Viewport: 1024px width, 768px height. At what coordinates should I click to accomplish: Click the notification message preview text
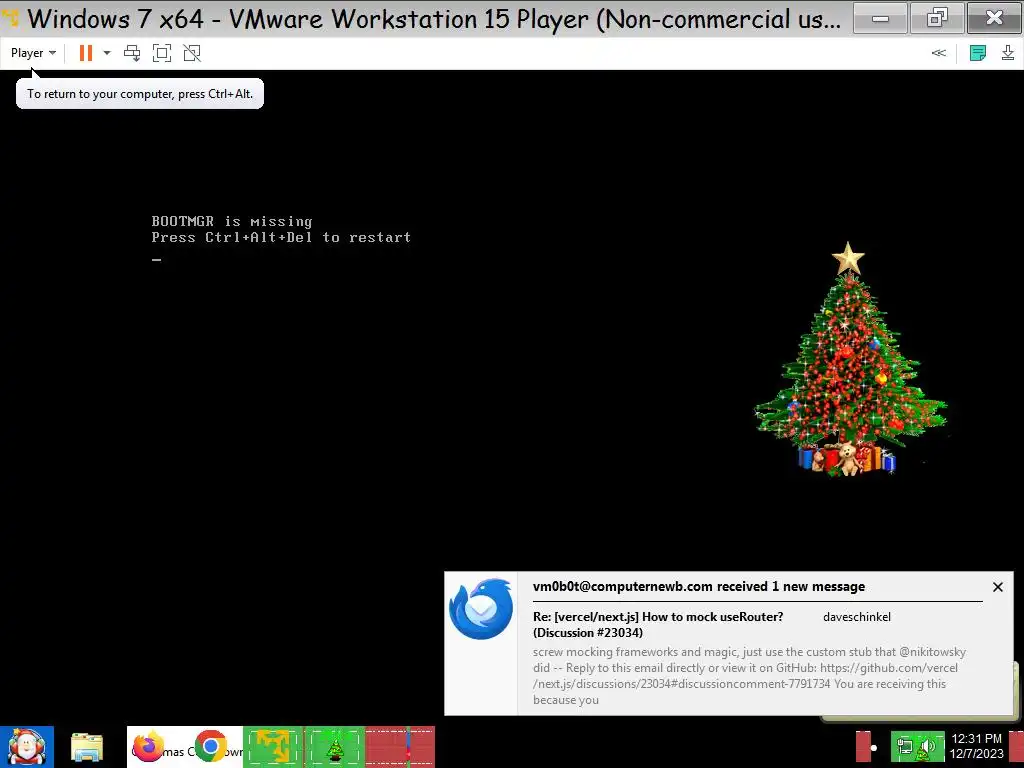tap(749, 676)
